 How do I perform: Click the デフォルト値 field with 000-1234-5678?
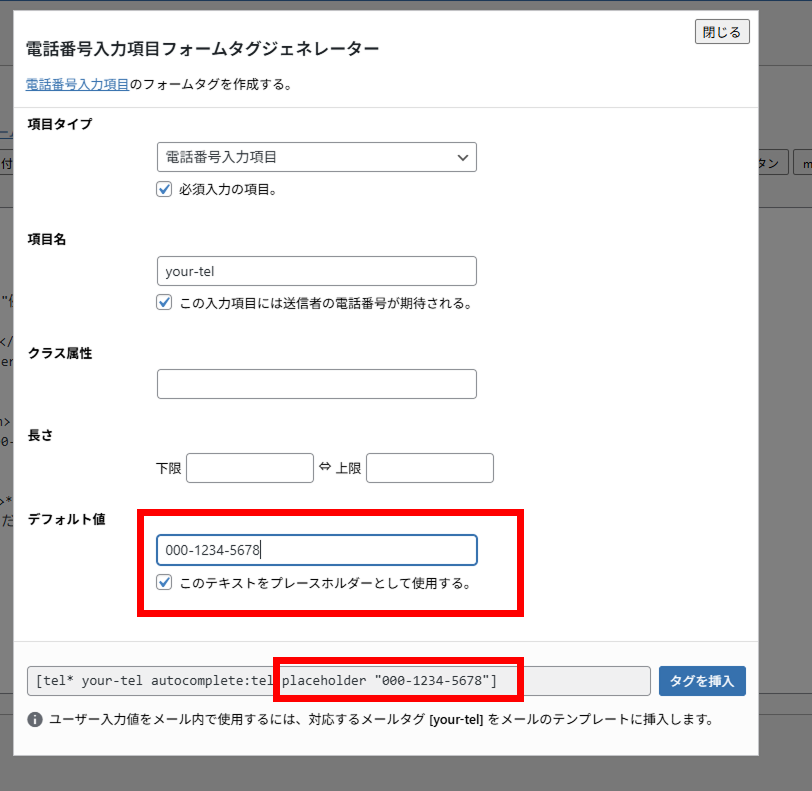pos(316,550)
